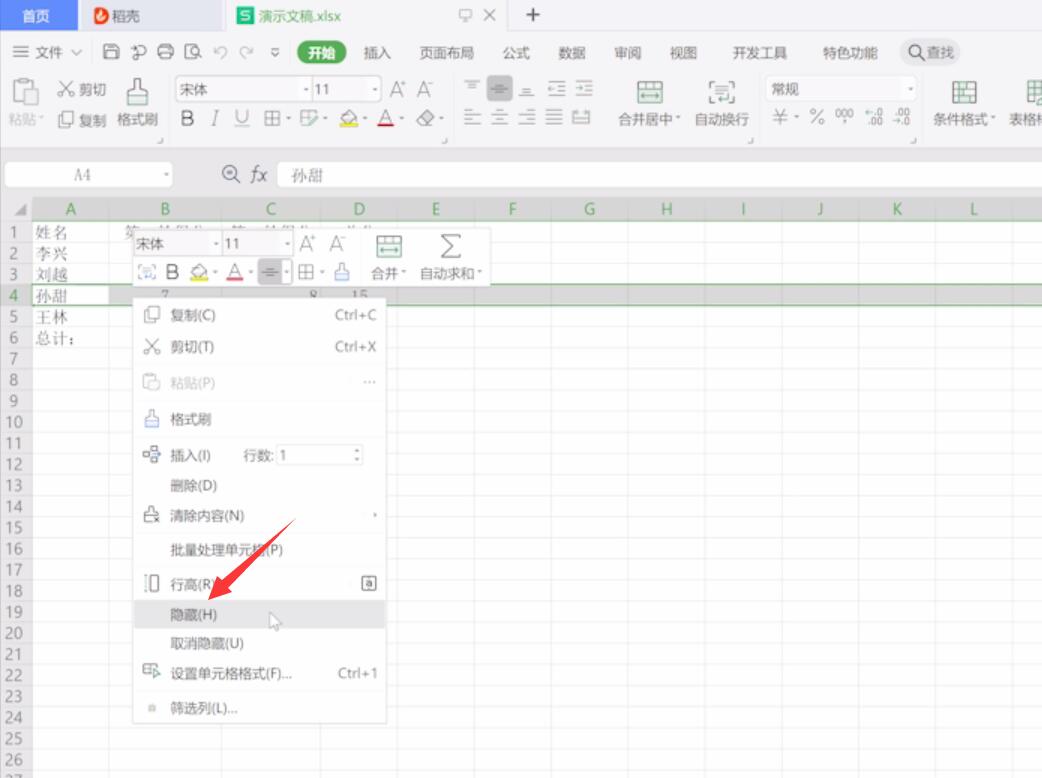The height and width of the screenshot is (778, 1042).
Task: Open the Name Box dropdown arrow
Action: pyautogui.click(x=165, y=175)
